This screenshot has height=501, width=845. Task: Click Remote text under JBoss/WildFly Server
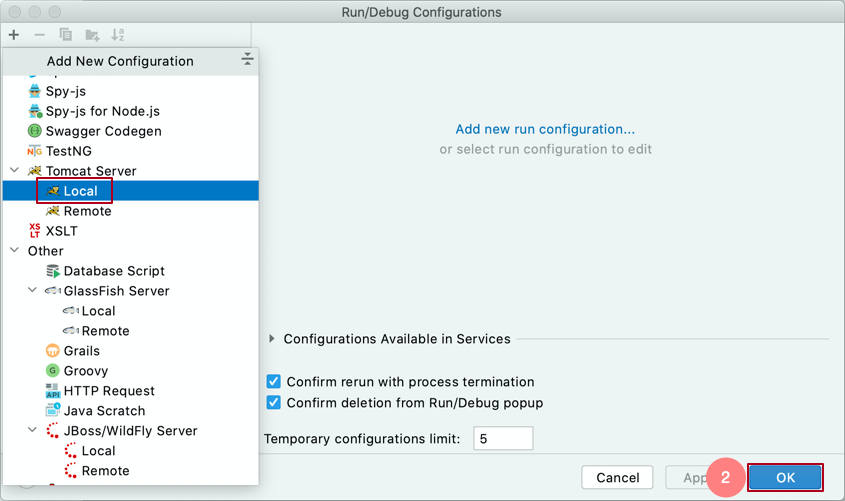pos(106,470)
